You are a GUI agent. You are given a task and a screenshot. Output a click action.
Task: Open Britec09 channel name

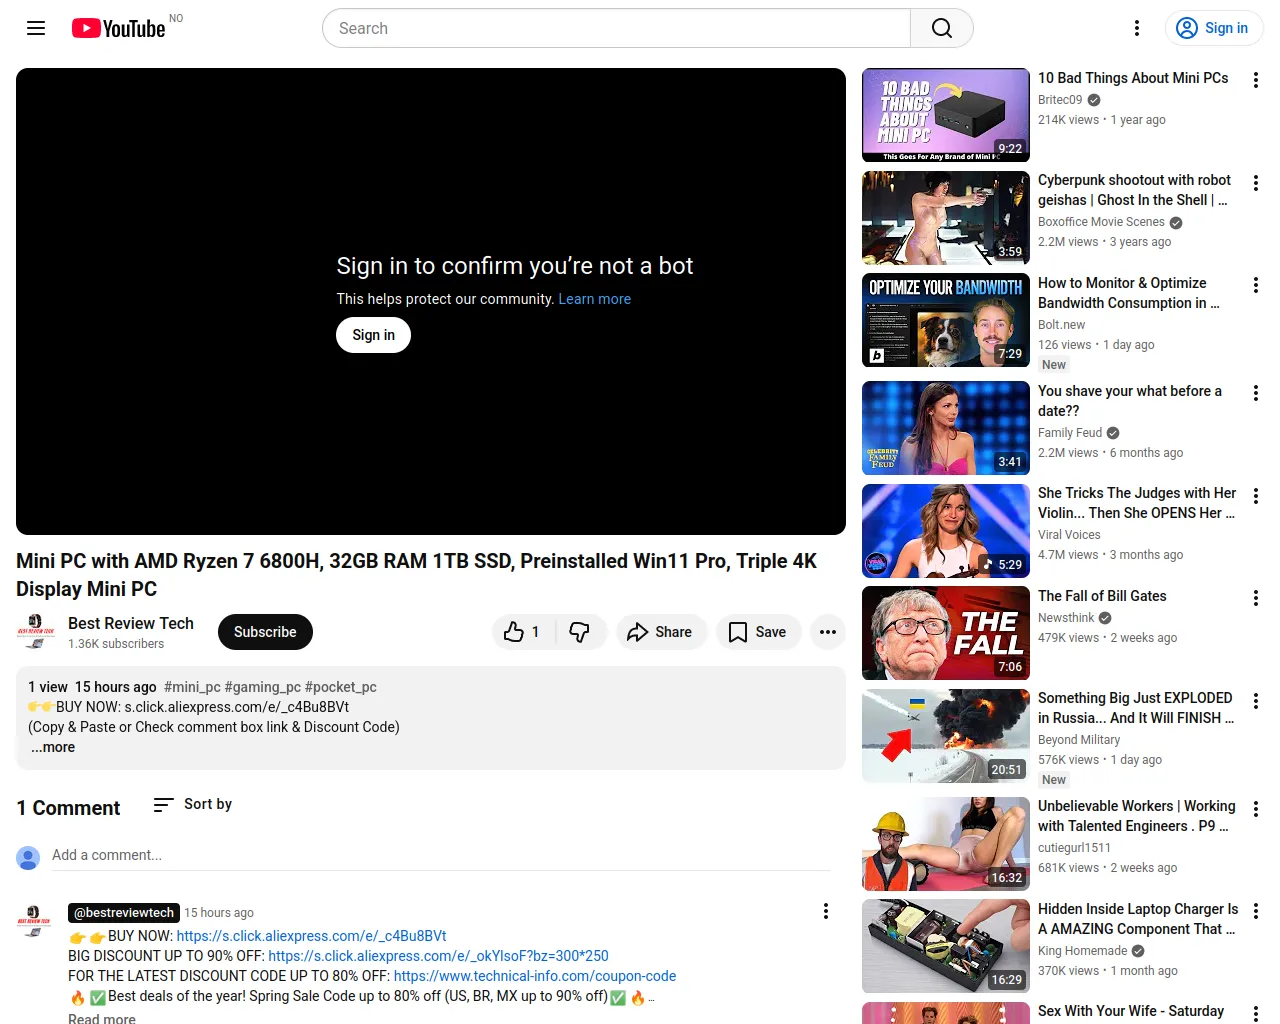tap(1060, 100)
